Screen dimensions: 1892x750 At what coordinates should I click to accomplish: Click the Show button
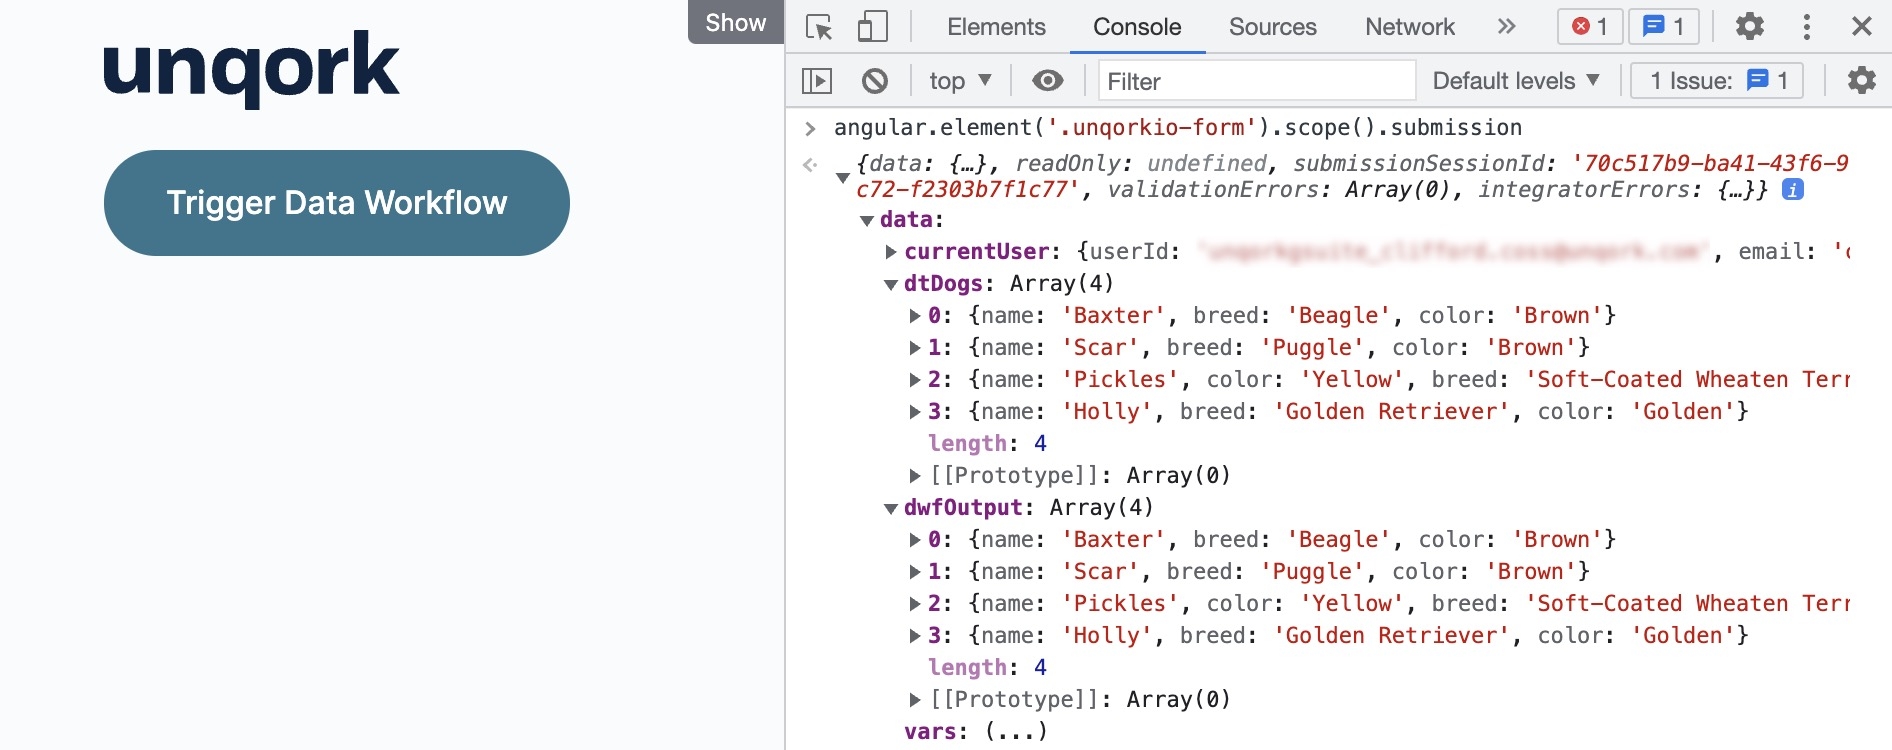[736, 22]
